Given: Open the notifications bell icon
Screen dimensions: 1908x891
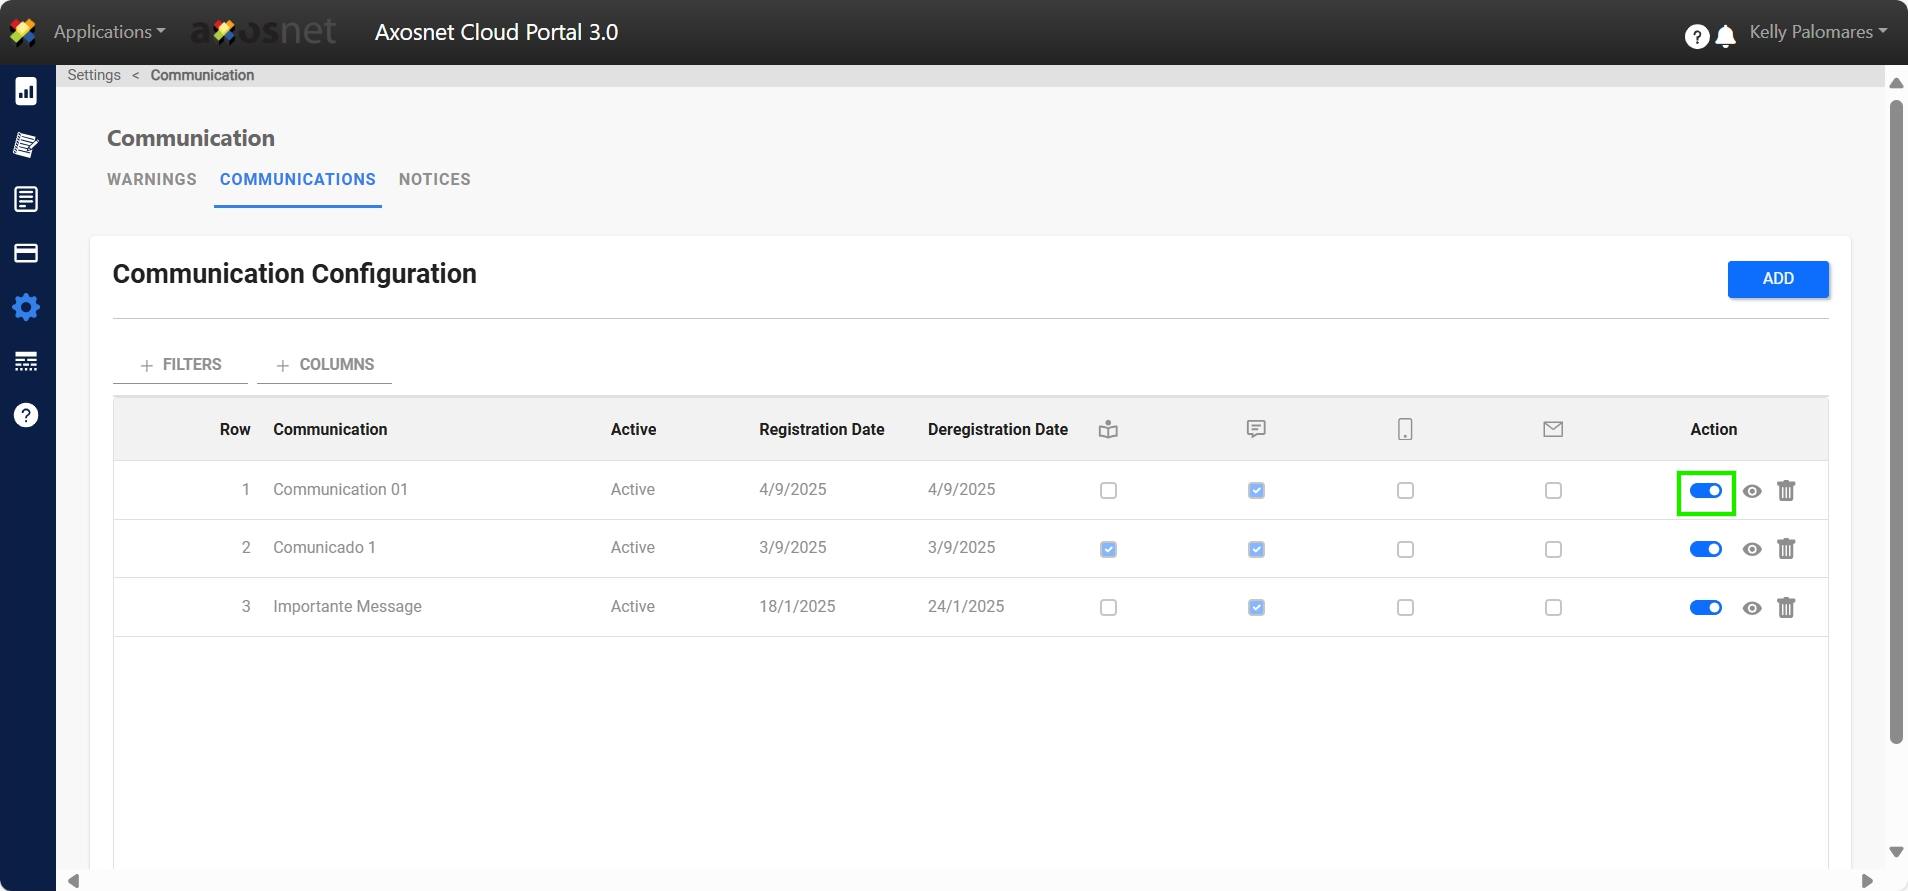Looking at the screenshot, I should [1725, 37].
